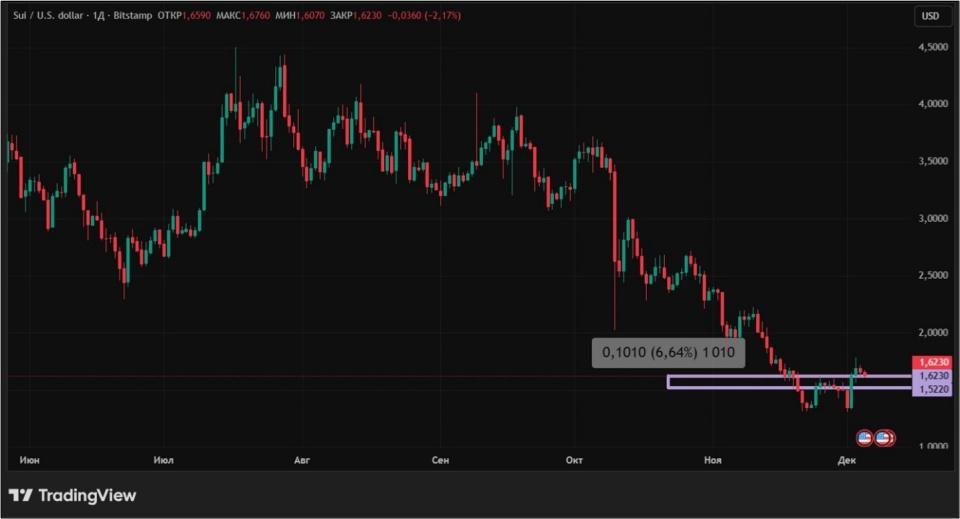This screenshot has width=960, height=519.
Task: Click the 4,0000 price scale mark
Action: pyautogui.click(x=933, y=104)
